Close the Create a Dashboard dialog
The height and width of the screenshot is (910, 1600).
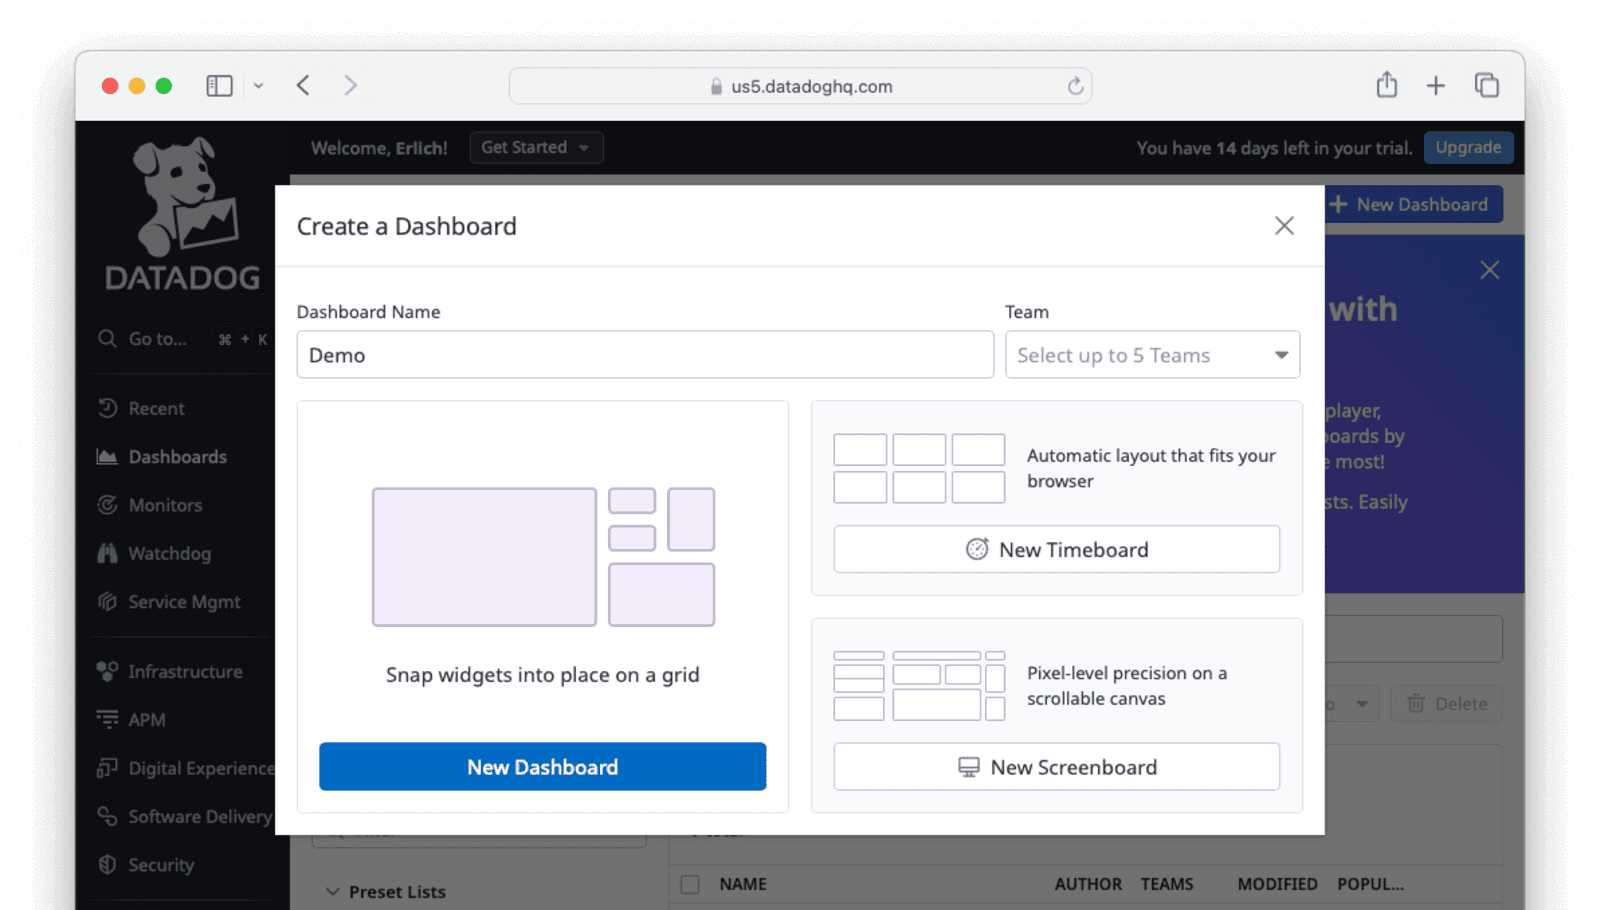(x=1284, y=226)
